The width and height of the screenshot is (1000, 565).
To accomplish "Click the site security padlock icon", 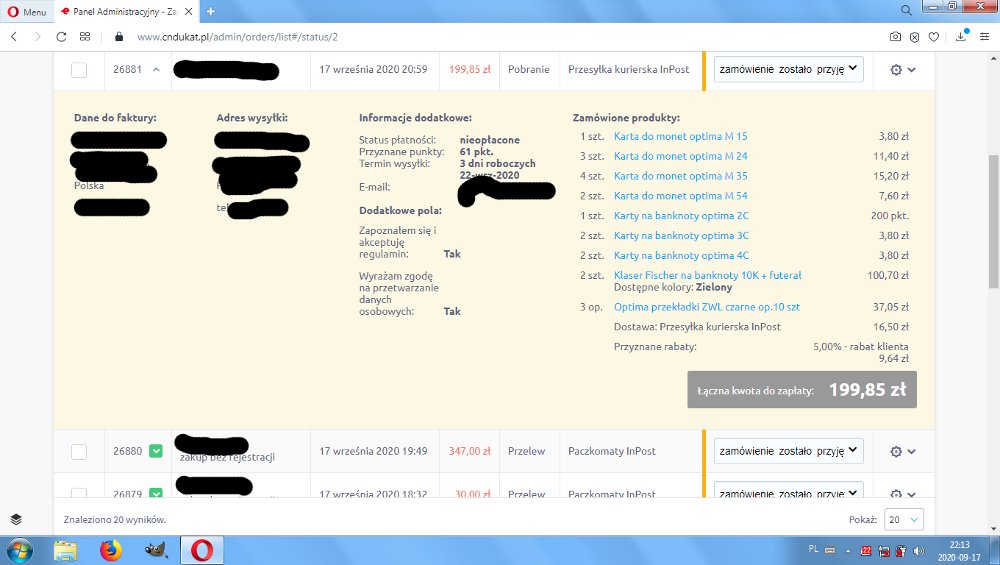I will coord(119,37).
